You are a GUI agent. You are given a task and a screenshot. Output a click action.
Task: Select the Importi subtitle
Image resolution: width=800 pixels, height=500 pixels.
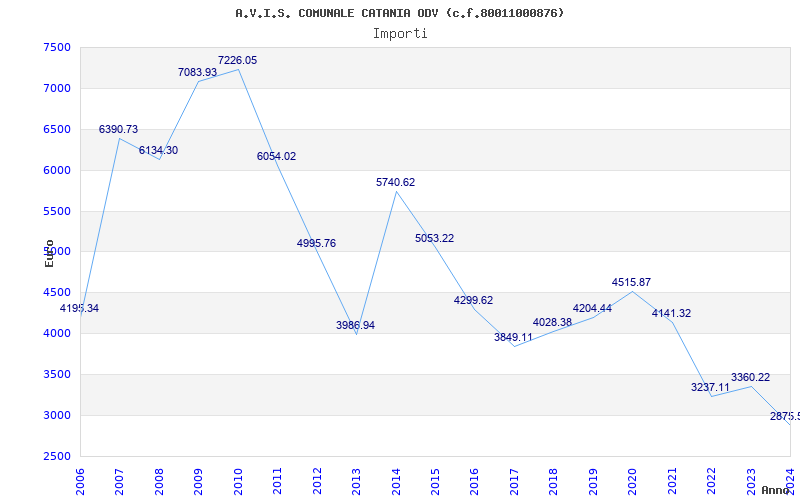tap(400, 34)
